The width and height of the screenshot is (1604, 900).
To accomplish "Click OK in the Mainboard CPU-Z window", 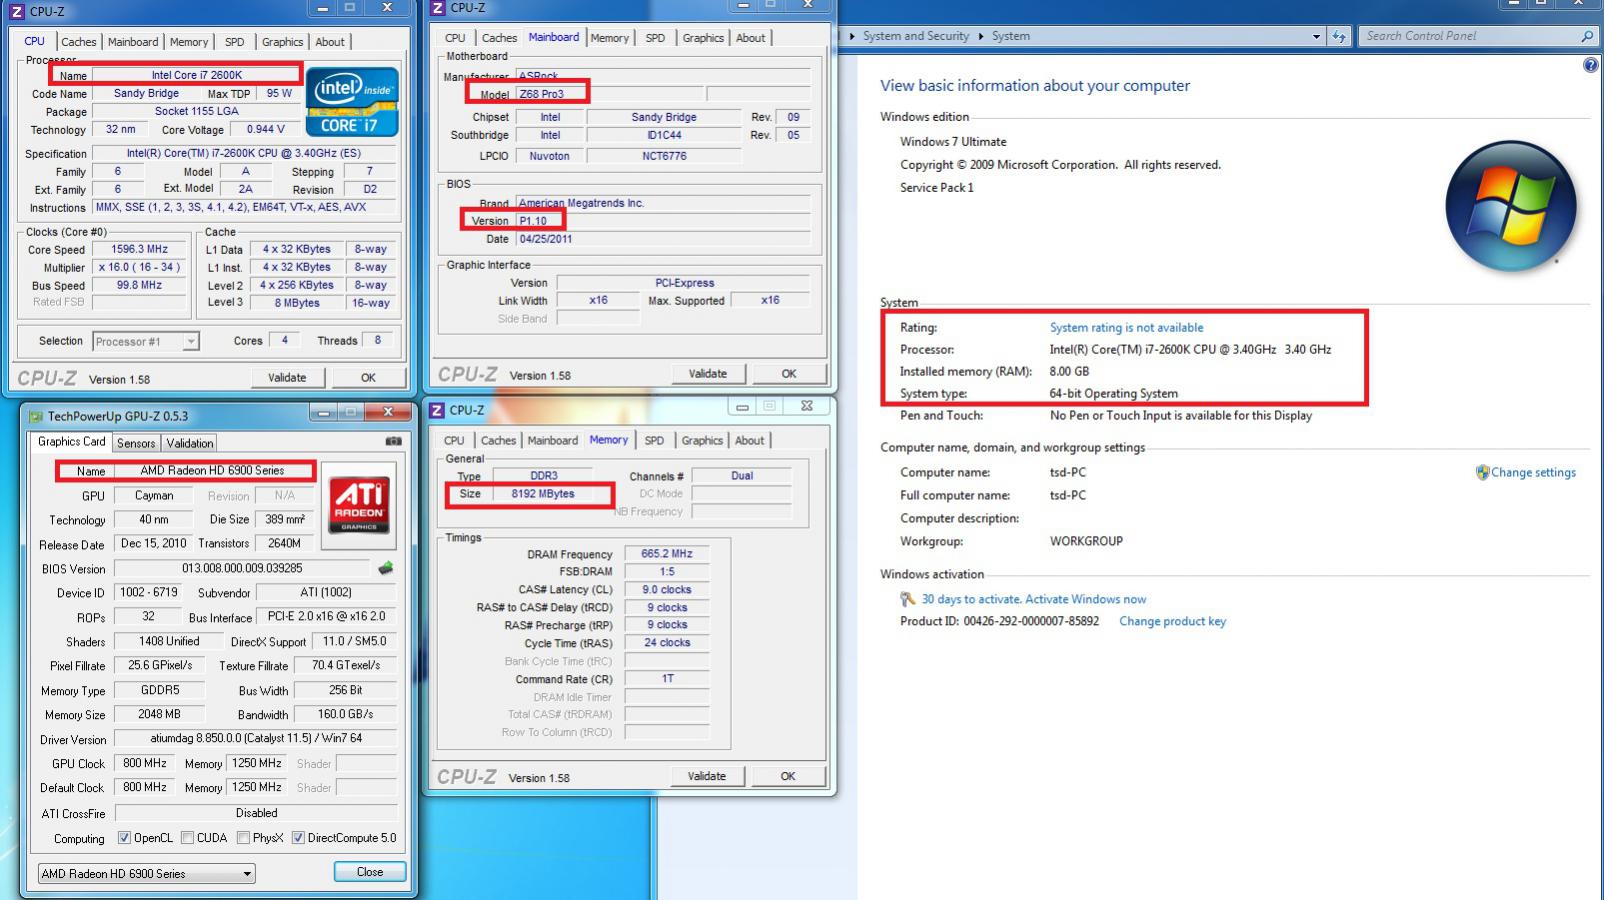I will click(x=788, y=374).
